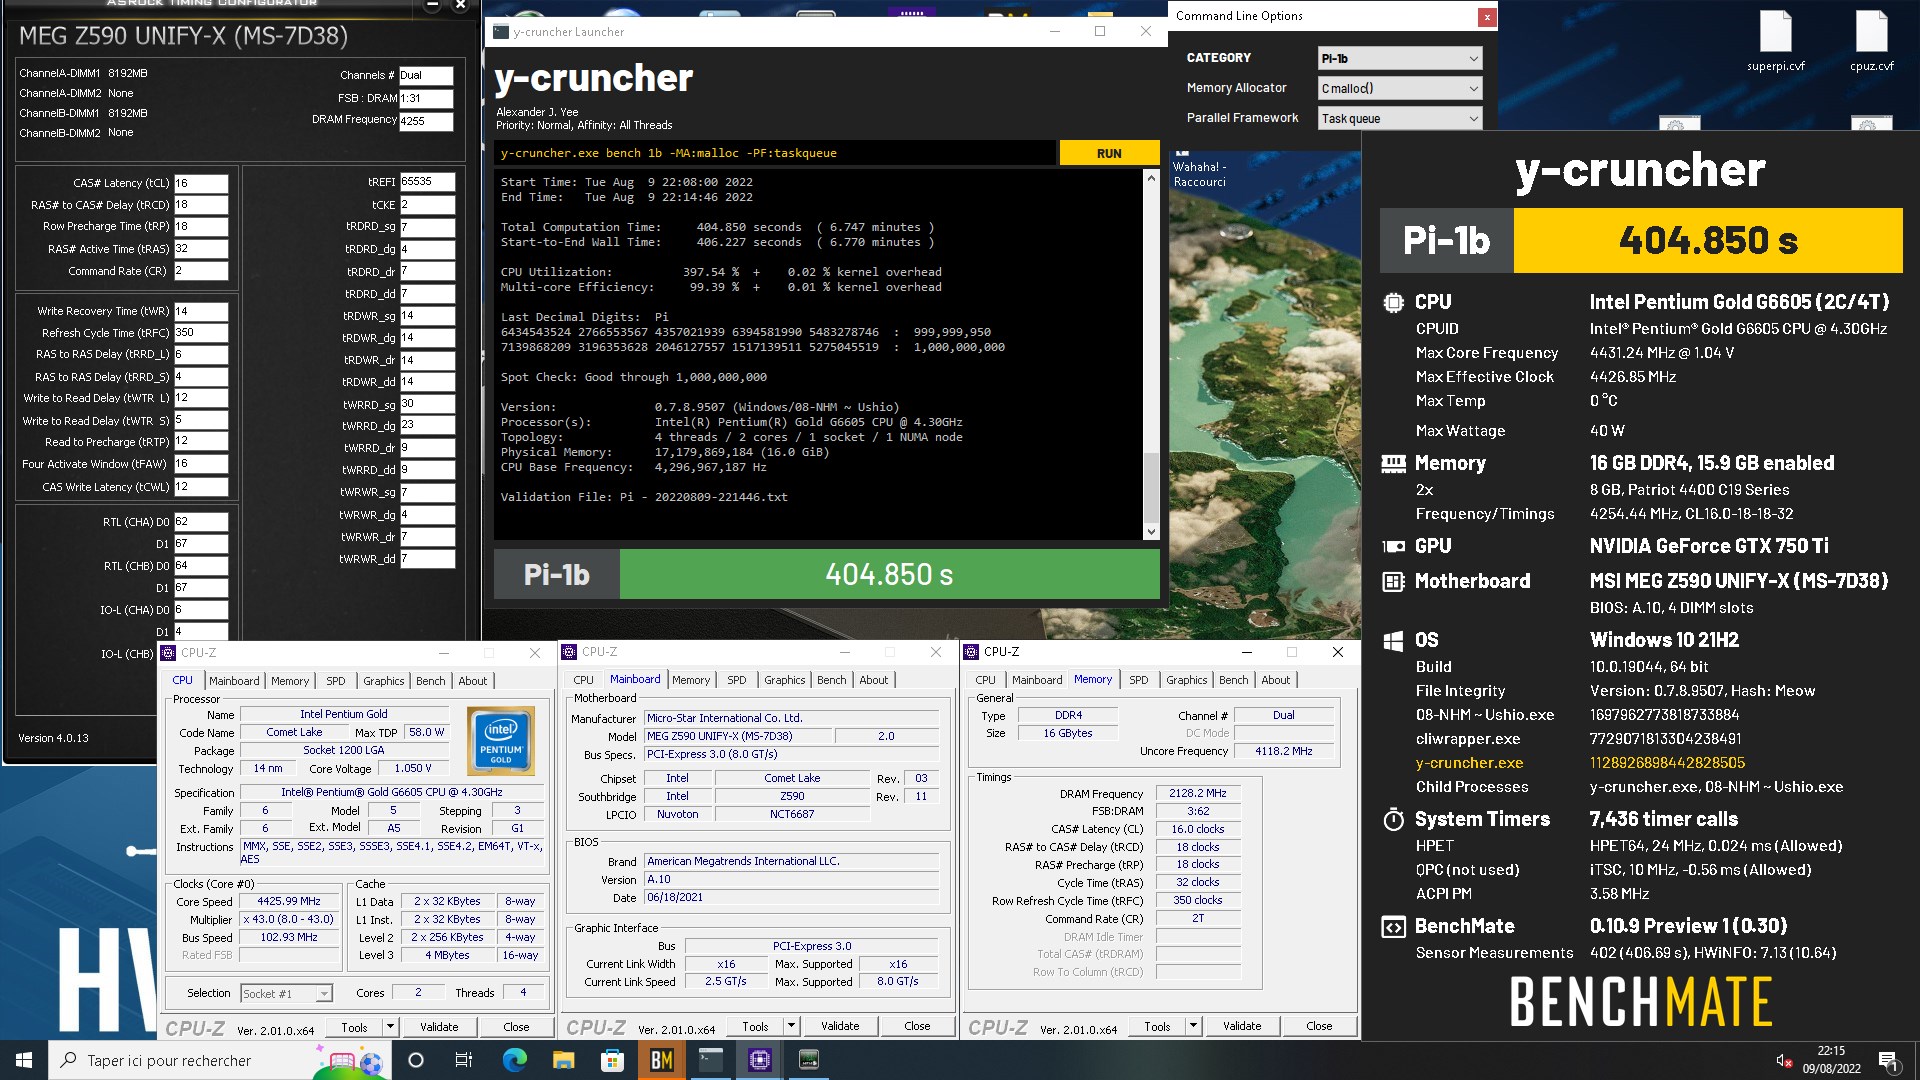Click the Refresh Cycle Time (tRFC) field
Screen dimensions: 1920x1080
coord(201,333)
